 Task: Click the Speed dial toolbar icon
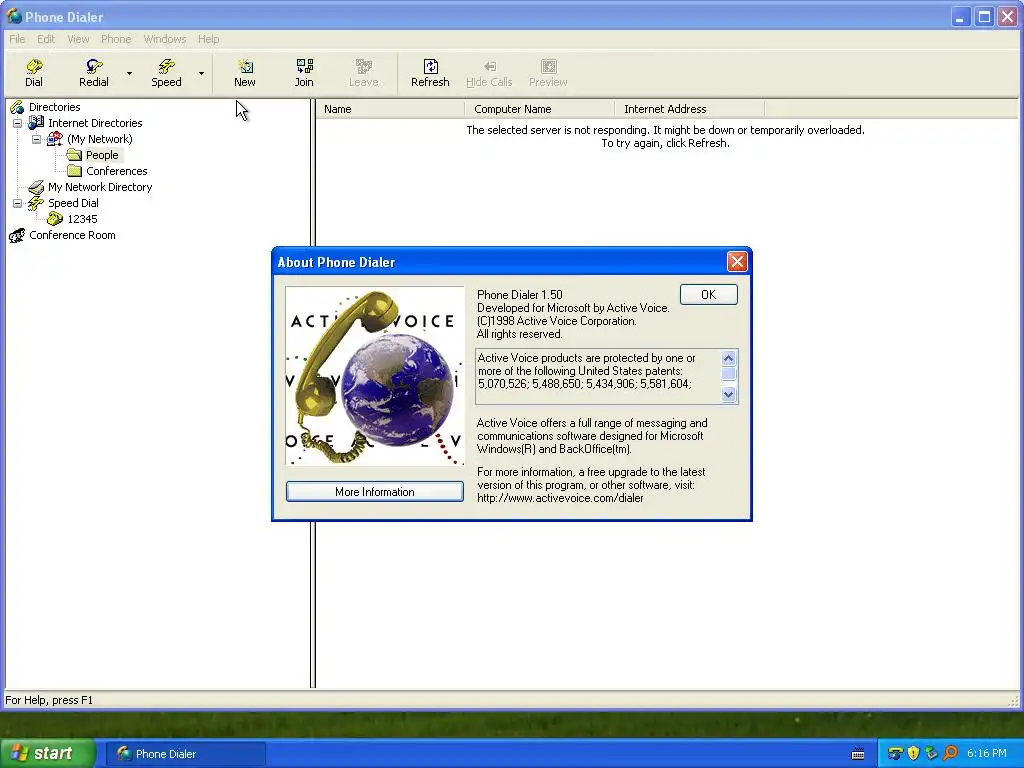[167, 66]
